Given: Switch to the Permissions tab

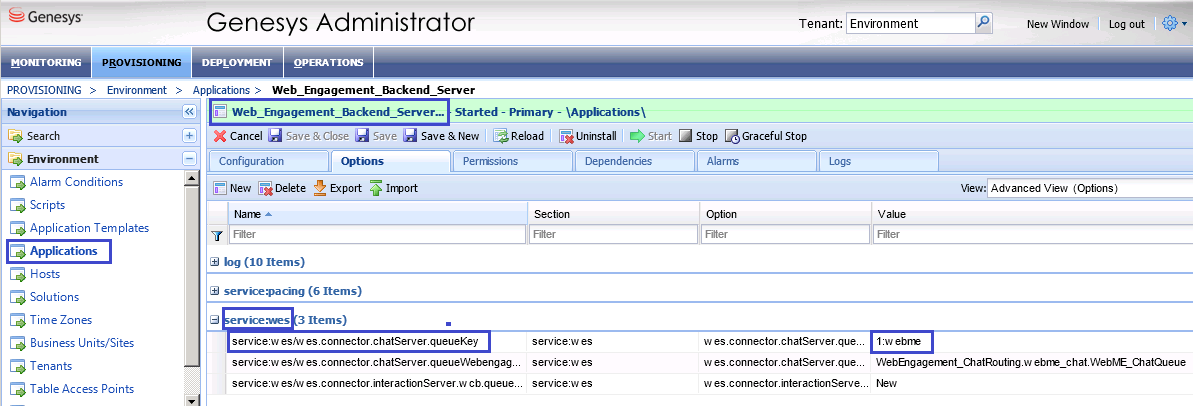Looking at the screenshot, I should click(512, 161).
